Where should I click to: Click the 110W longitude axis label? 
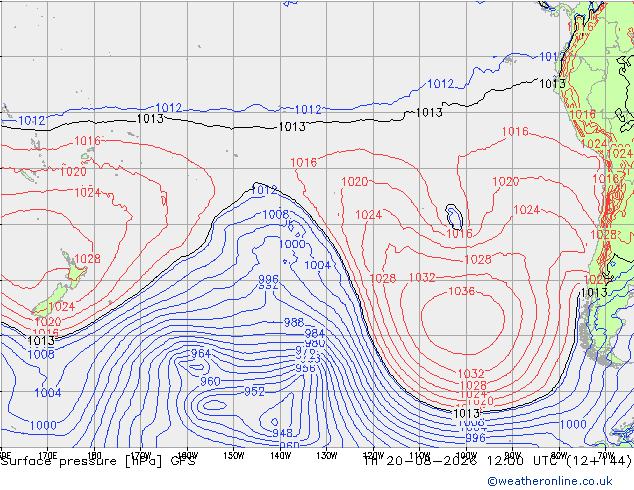tap(420, 455)
